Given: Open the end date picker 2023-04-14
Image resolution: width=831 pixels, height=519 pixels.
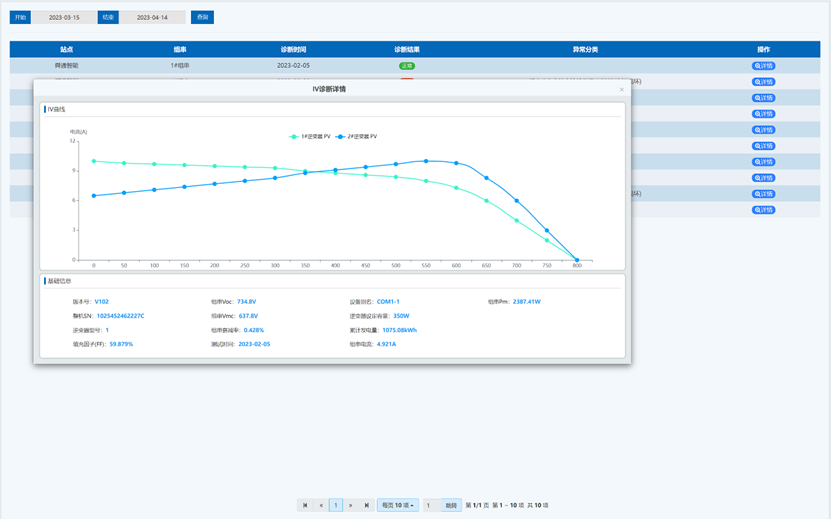Looking at the screenshot, I should (x=153, y=17).
